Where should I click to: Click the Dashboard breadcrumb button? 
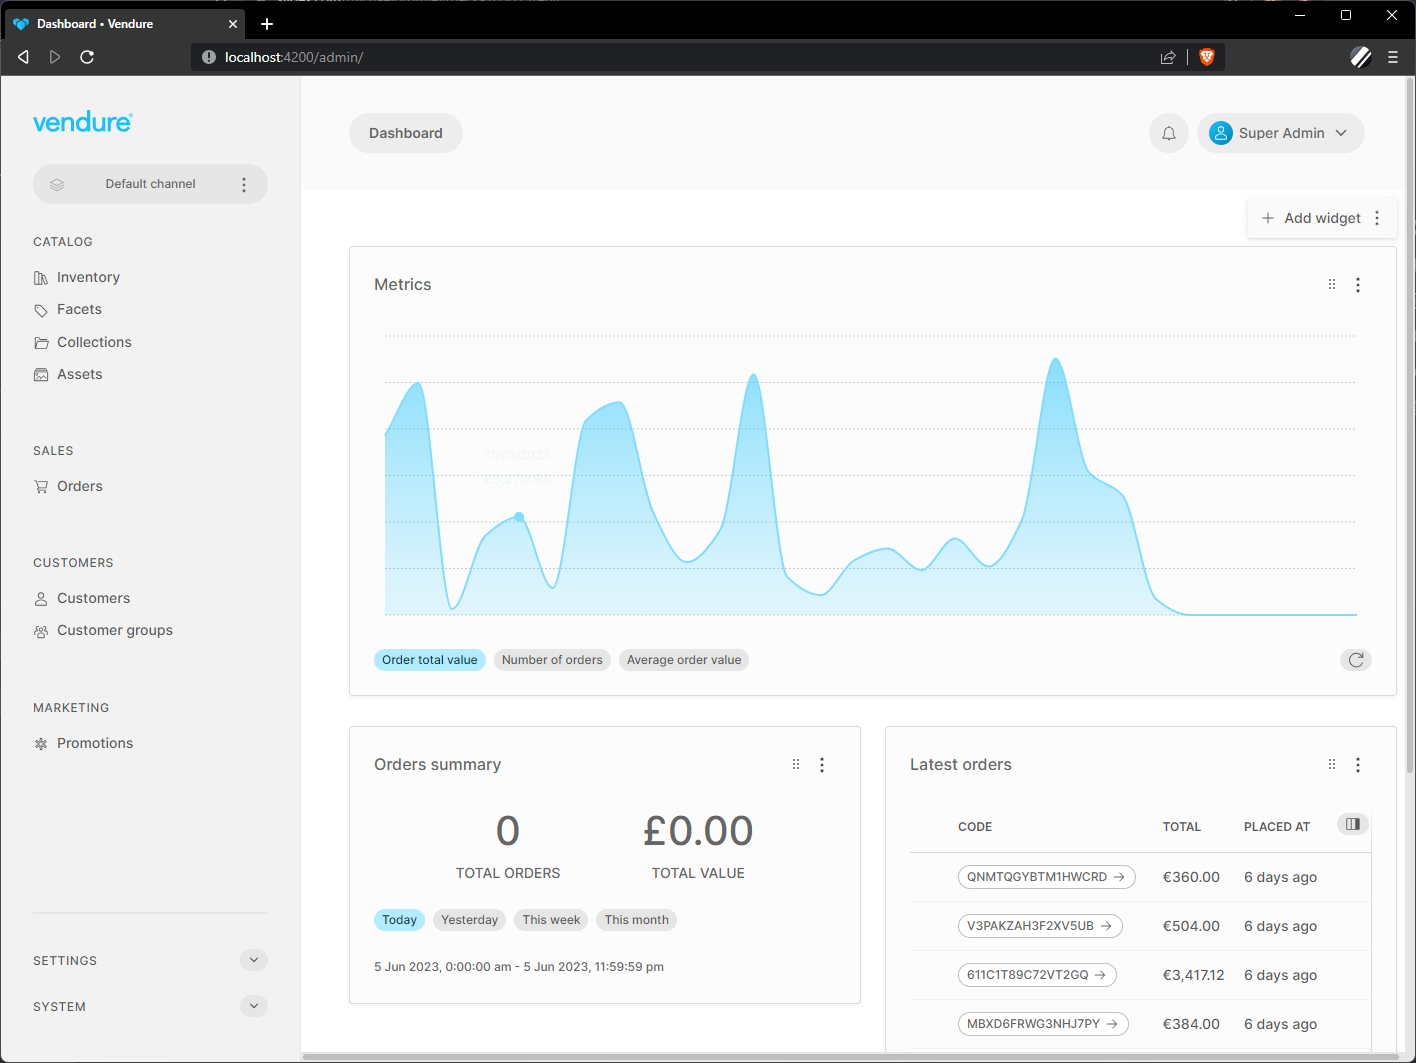click(x=406, y=133)
